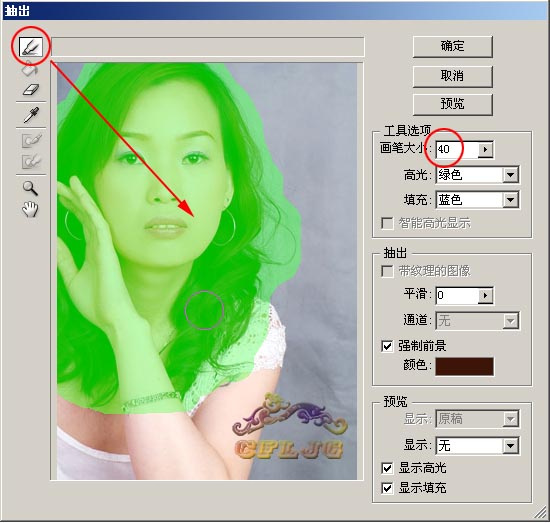Click the 确定 button
The width and height of the screenshot is (550, 523).
452,46
